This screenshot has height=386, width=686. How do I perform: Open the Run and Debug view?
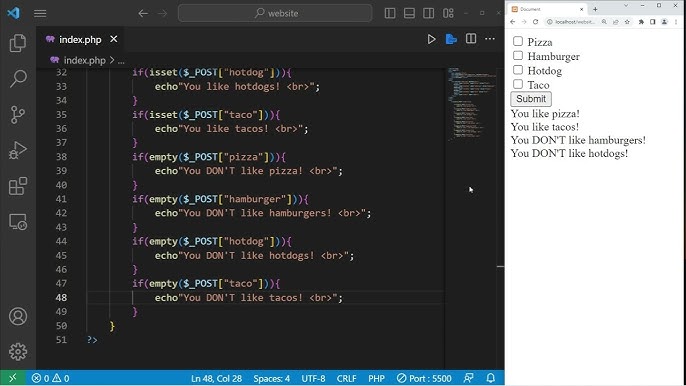click(x=18, y=150)
